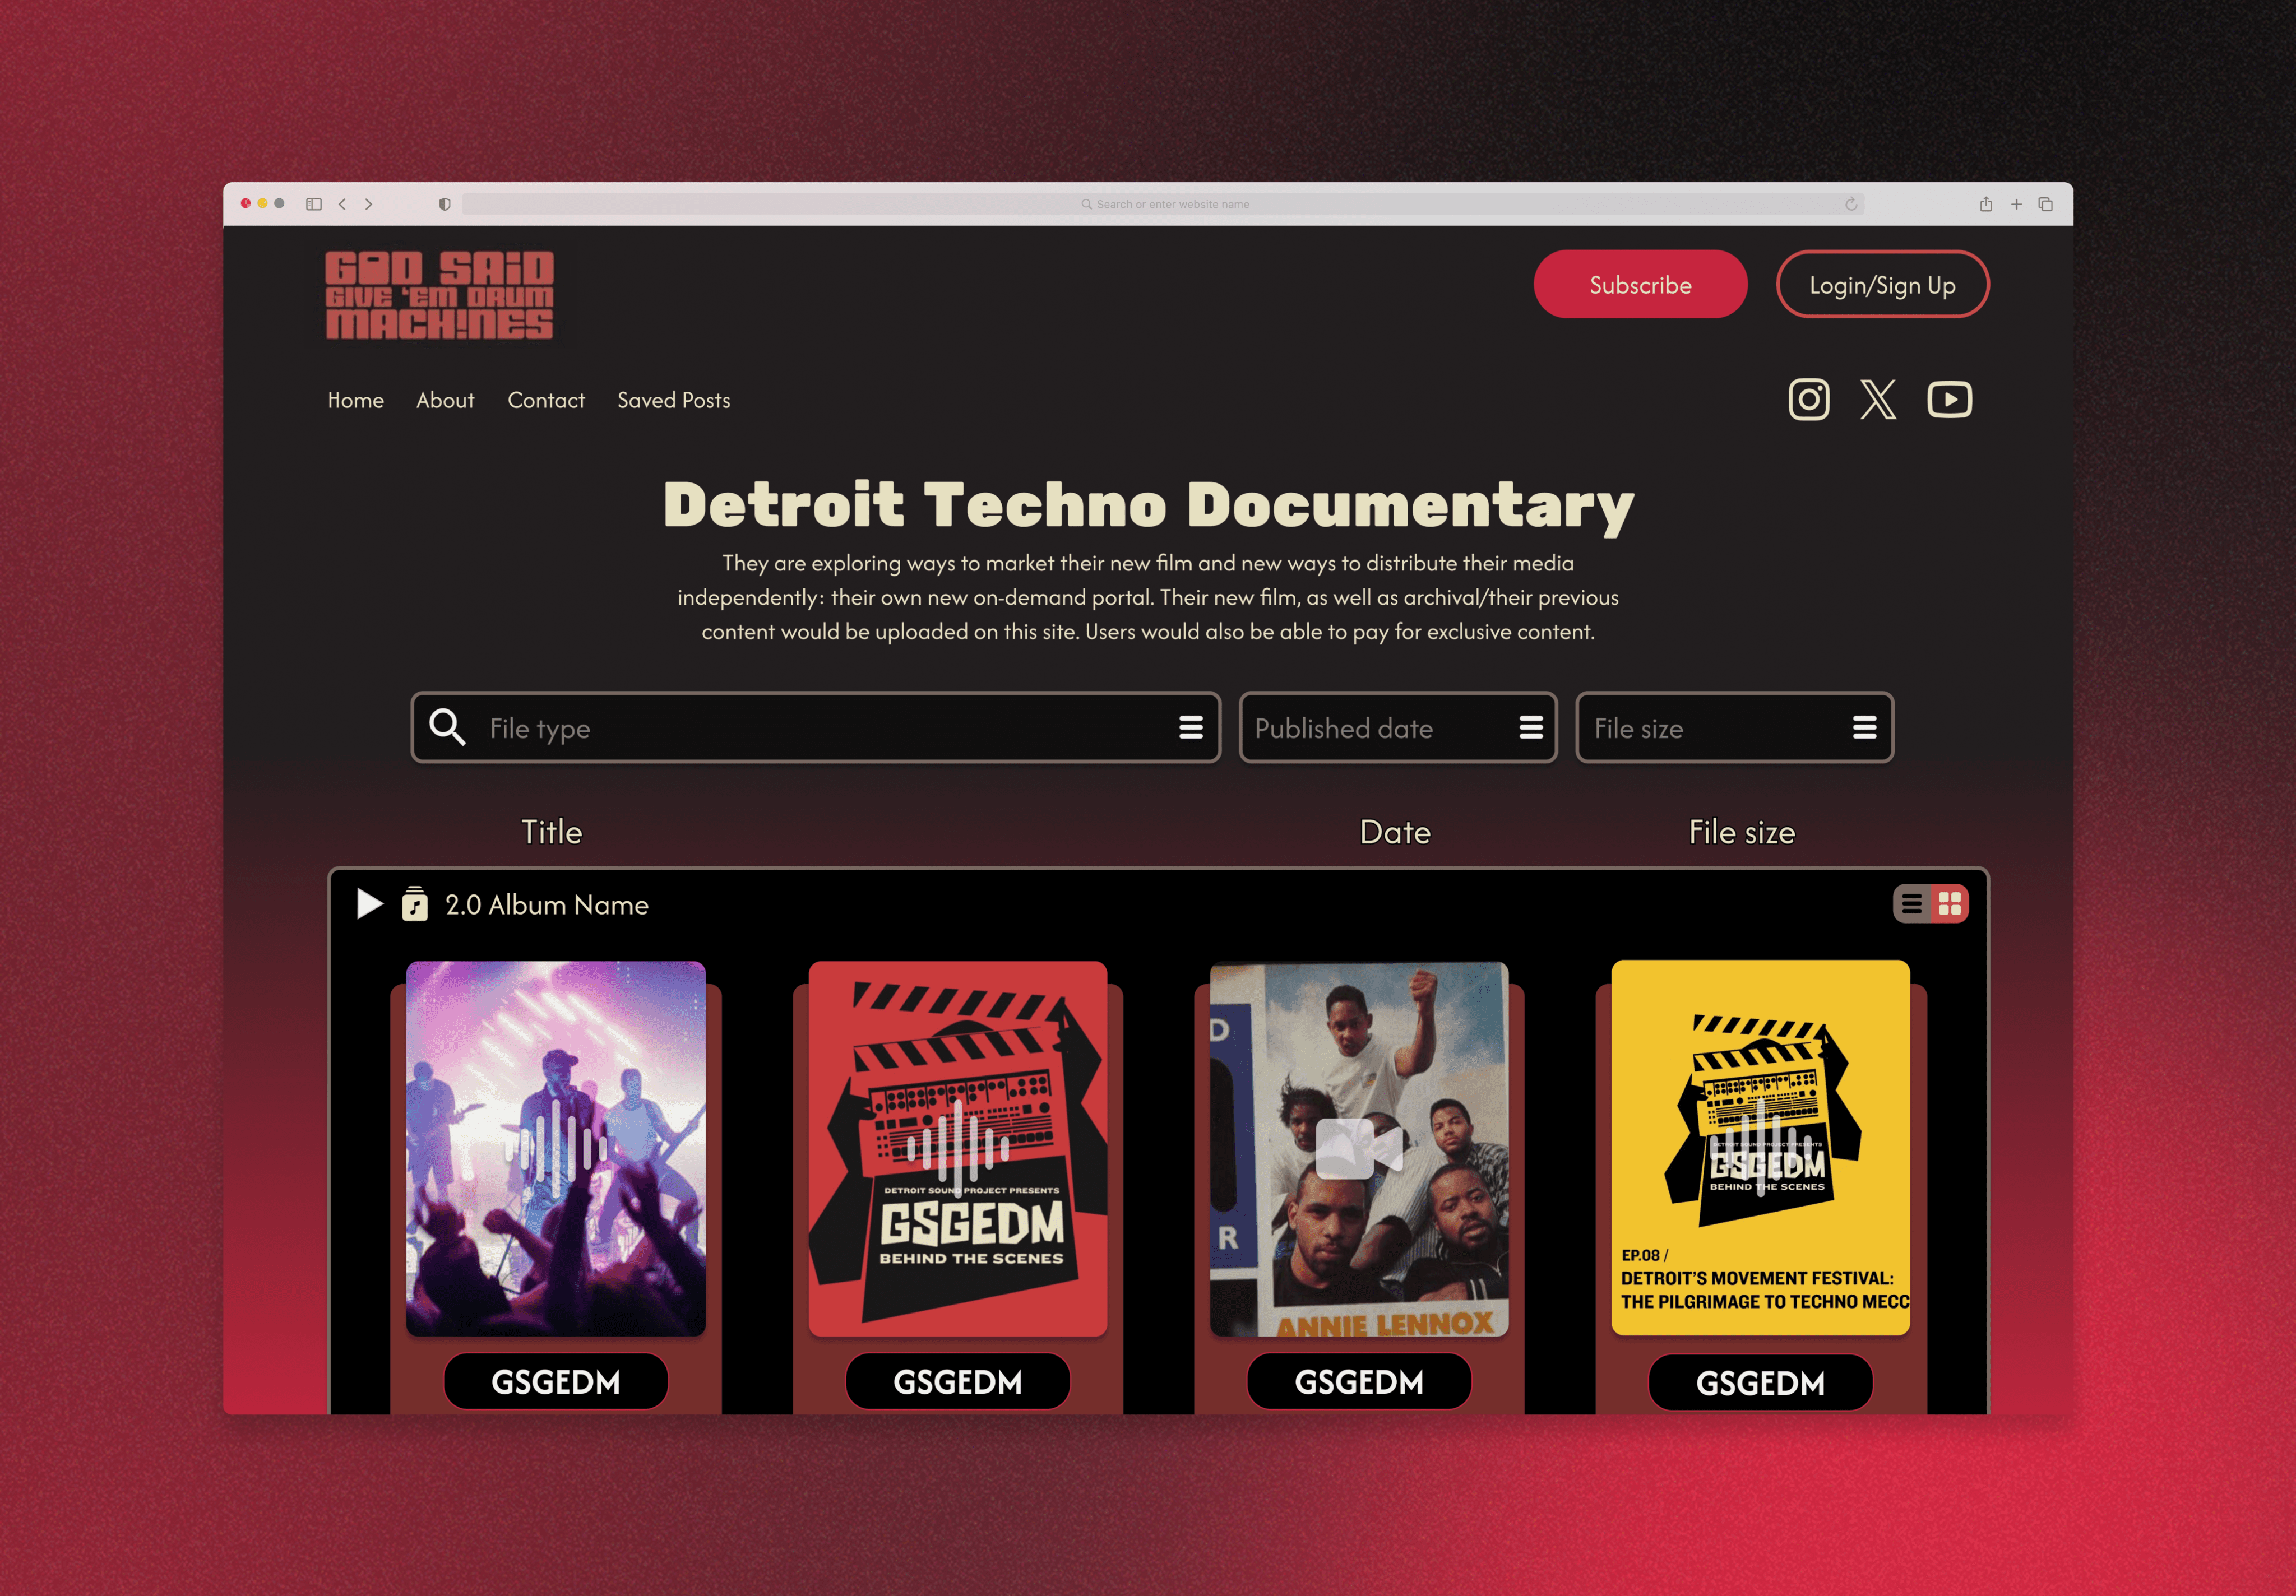
Task: View Saved Posts
Action: 674,400
